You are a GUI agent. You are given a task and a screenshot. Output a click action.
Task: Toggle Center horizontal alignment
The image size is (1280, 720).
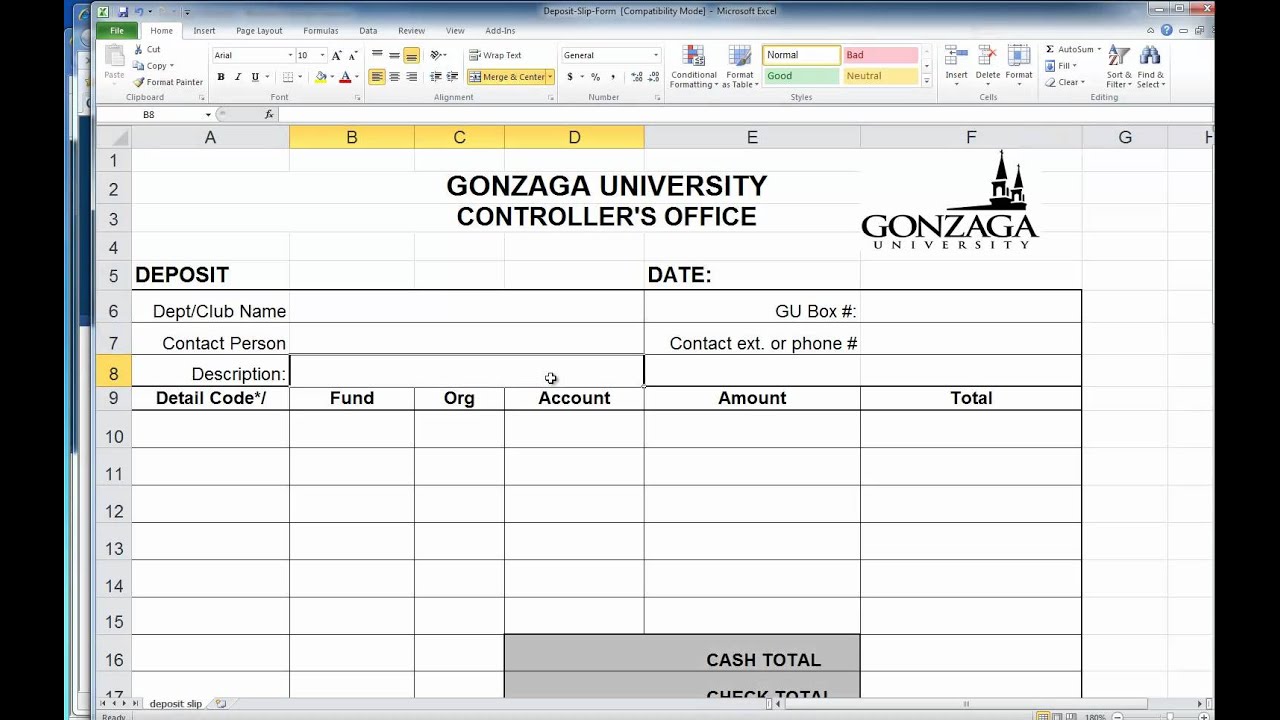pyautogui.click(x=394, y=77)
